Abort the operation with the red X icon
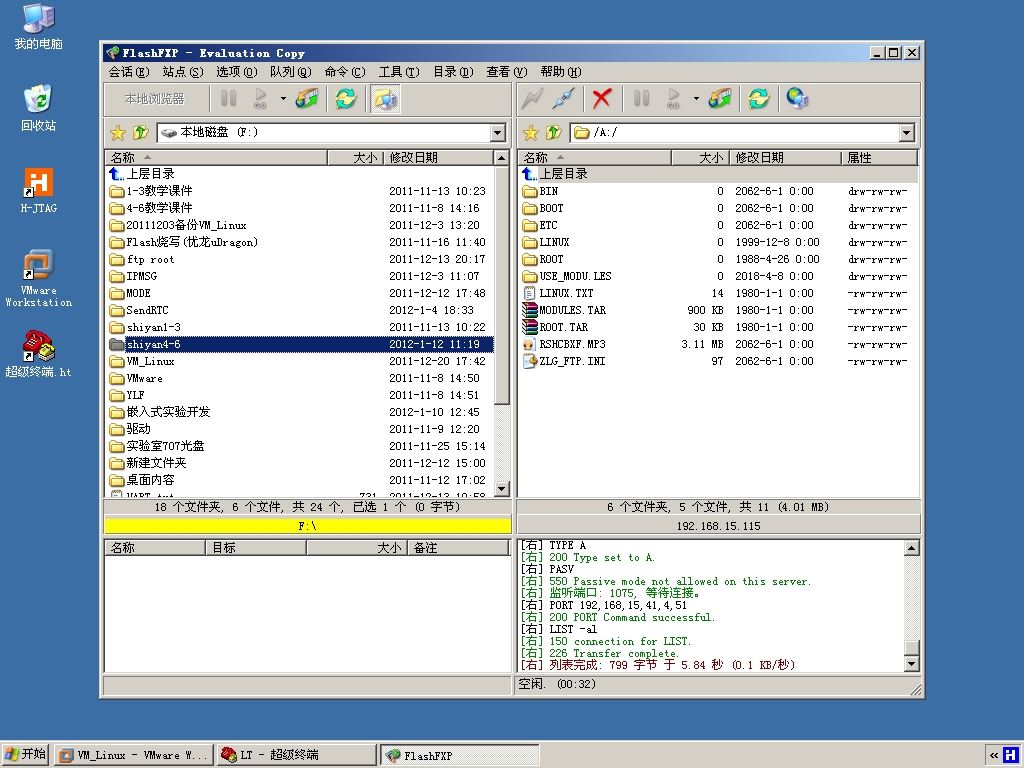Viewport: 1024px width, 768px height. 601,99
